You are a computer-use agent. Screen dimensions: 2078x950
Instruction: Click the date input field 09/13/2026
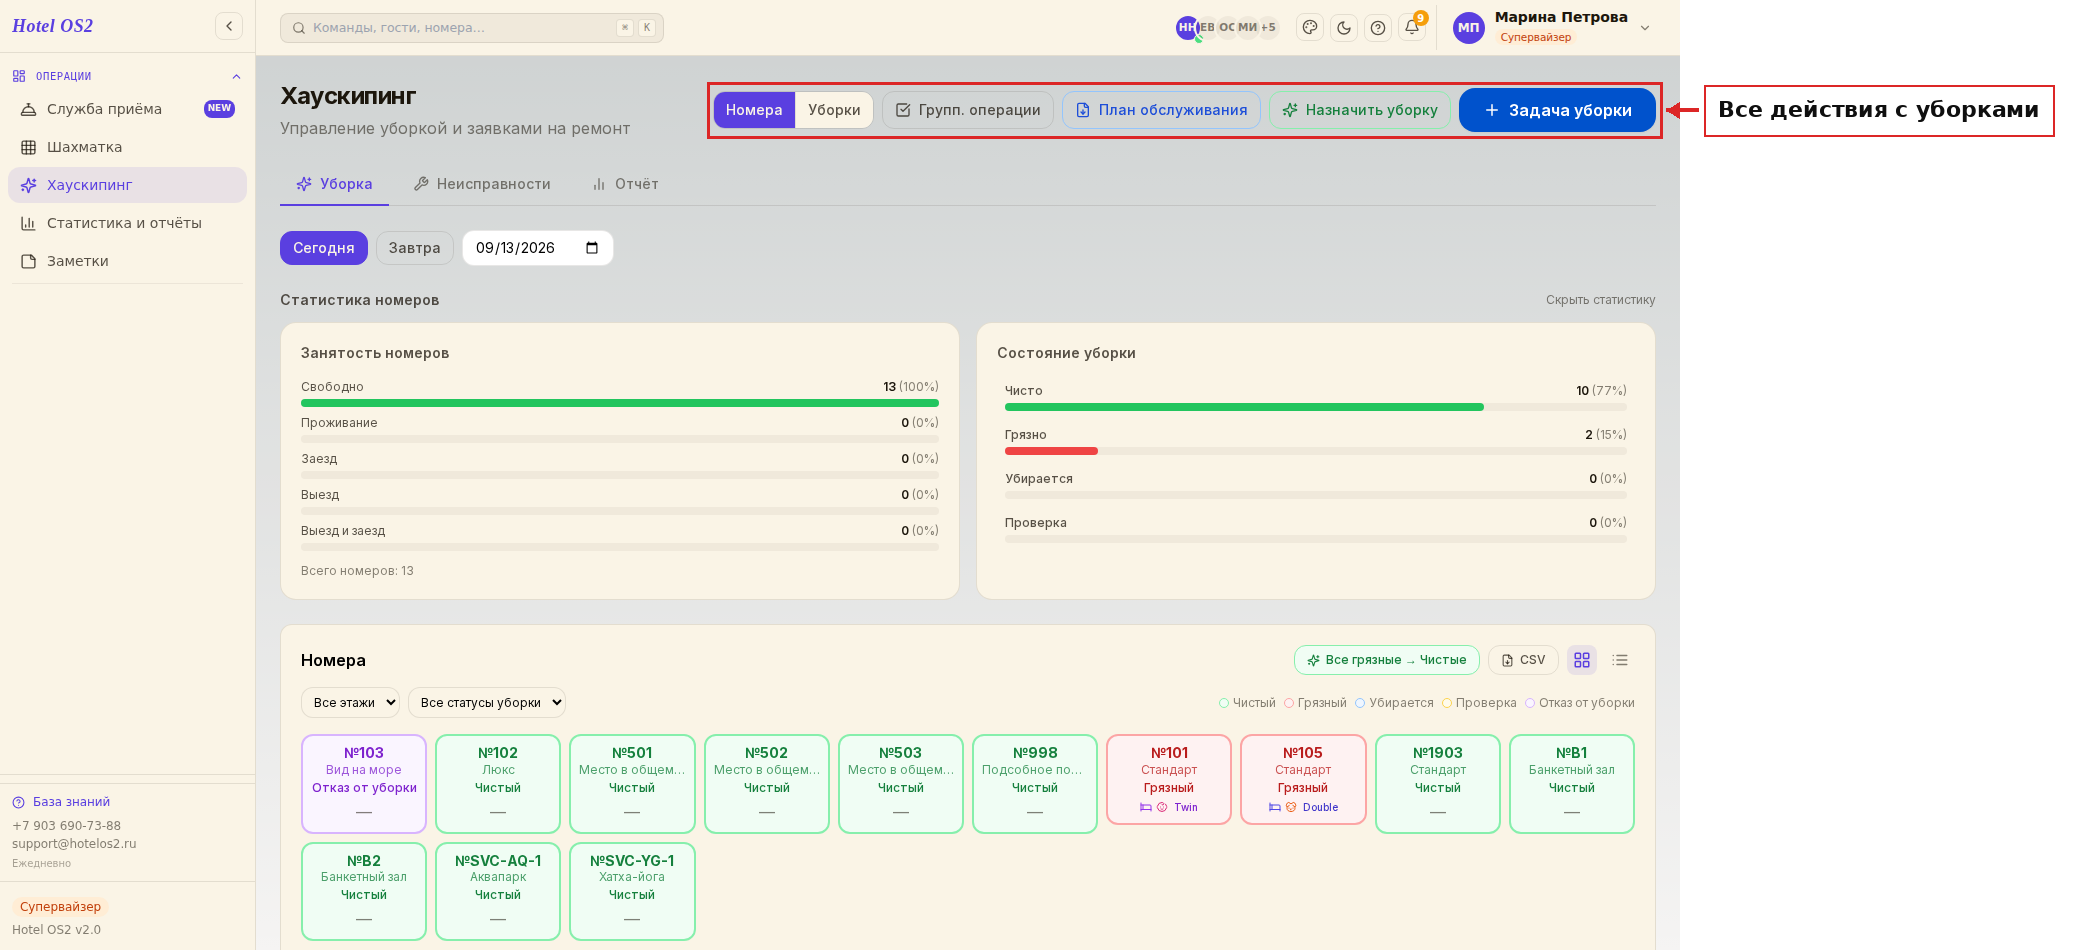537,248
